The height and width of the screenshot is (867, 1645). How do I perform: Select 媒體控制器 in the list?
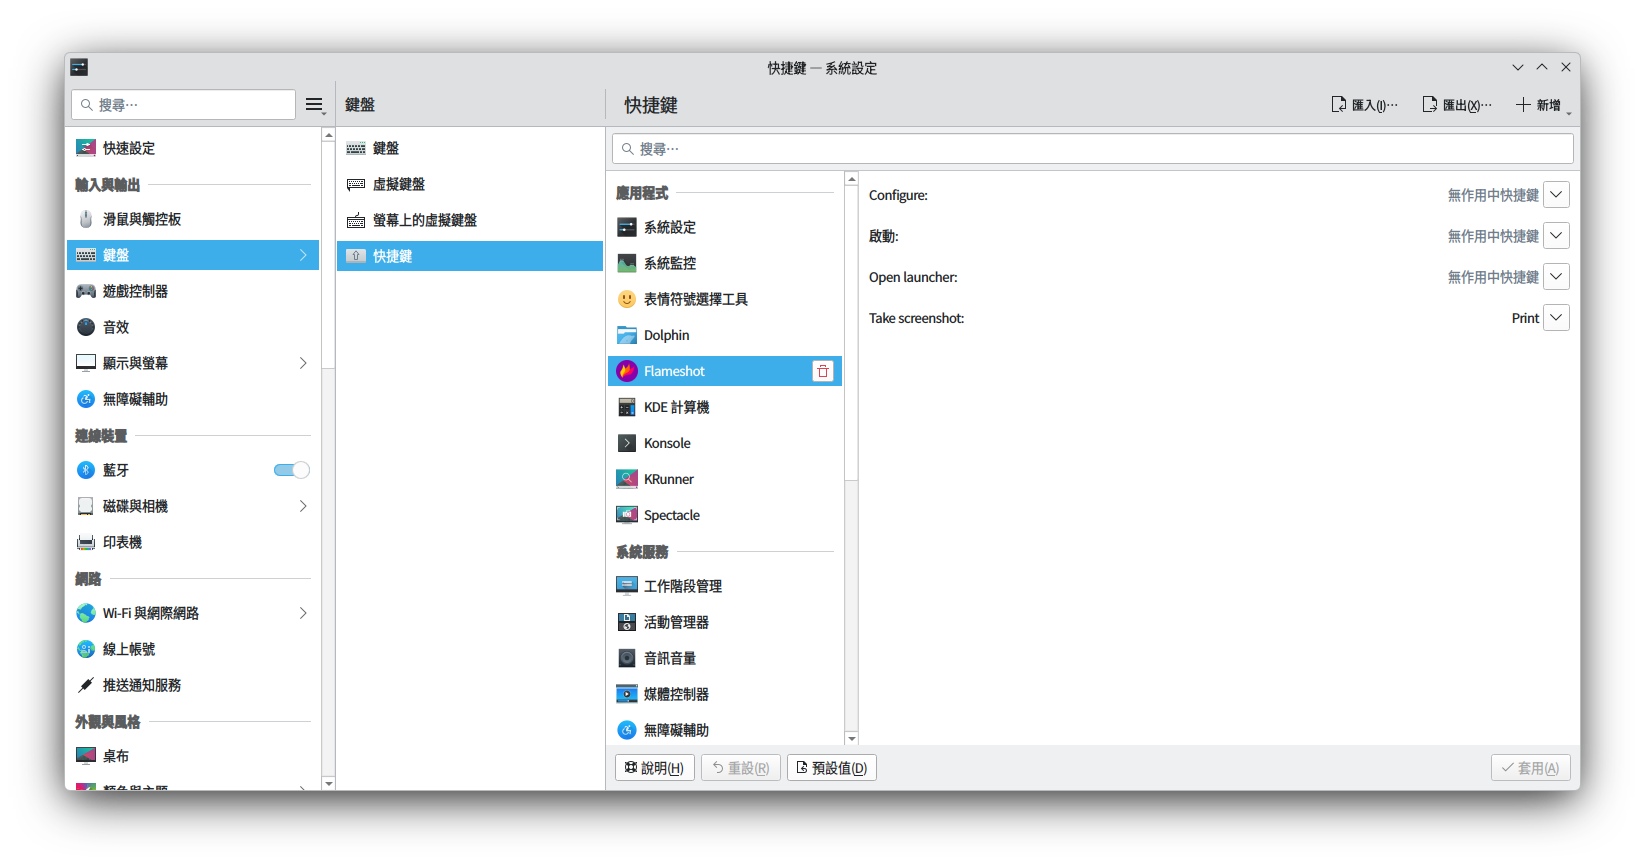725,694
